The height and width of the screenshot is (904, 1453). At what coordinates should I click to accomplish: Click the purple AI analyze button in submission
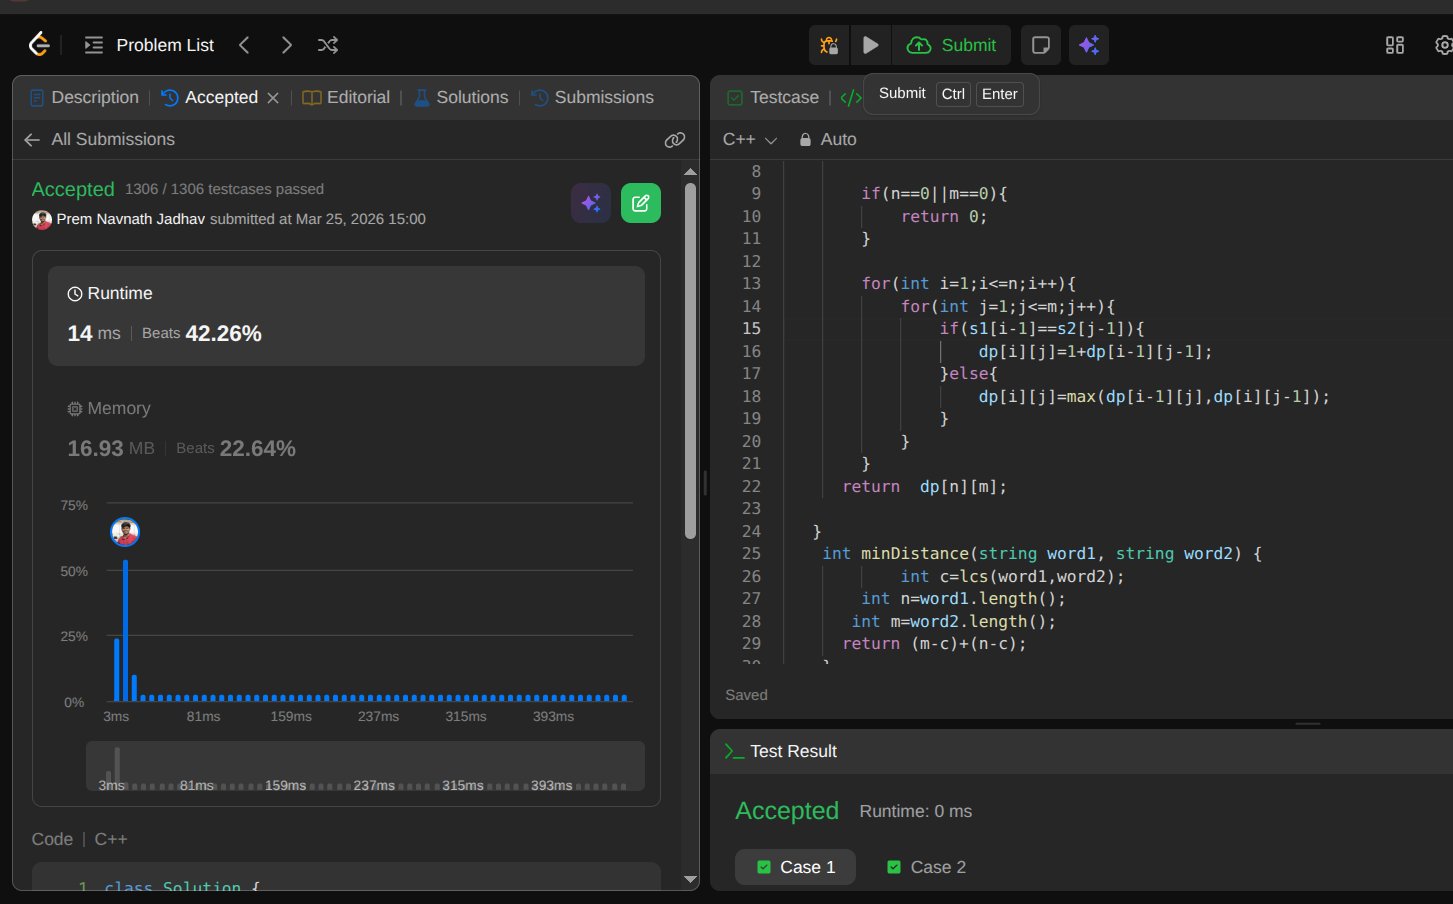[591, 203]
